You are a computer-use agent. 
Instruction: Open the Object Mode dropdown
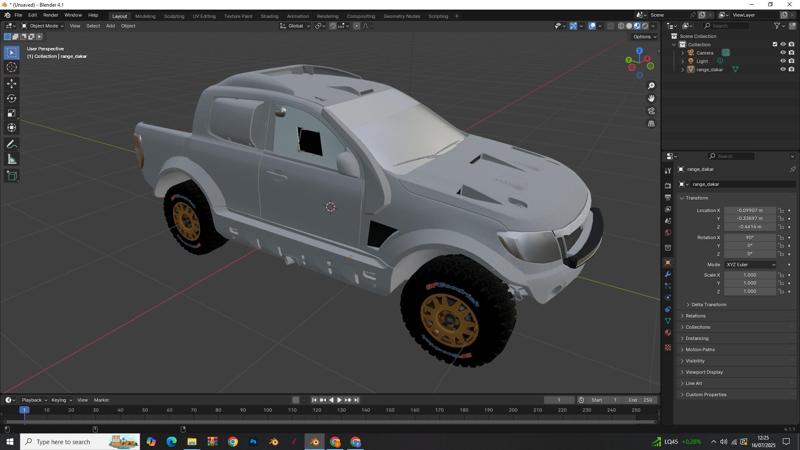point(42,26)
